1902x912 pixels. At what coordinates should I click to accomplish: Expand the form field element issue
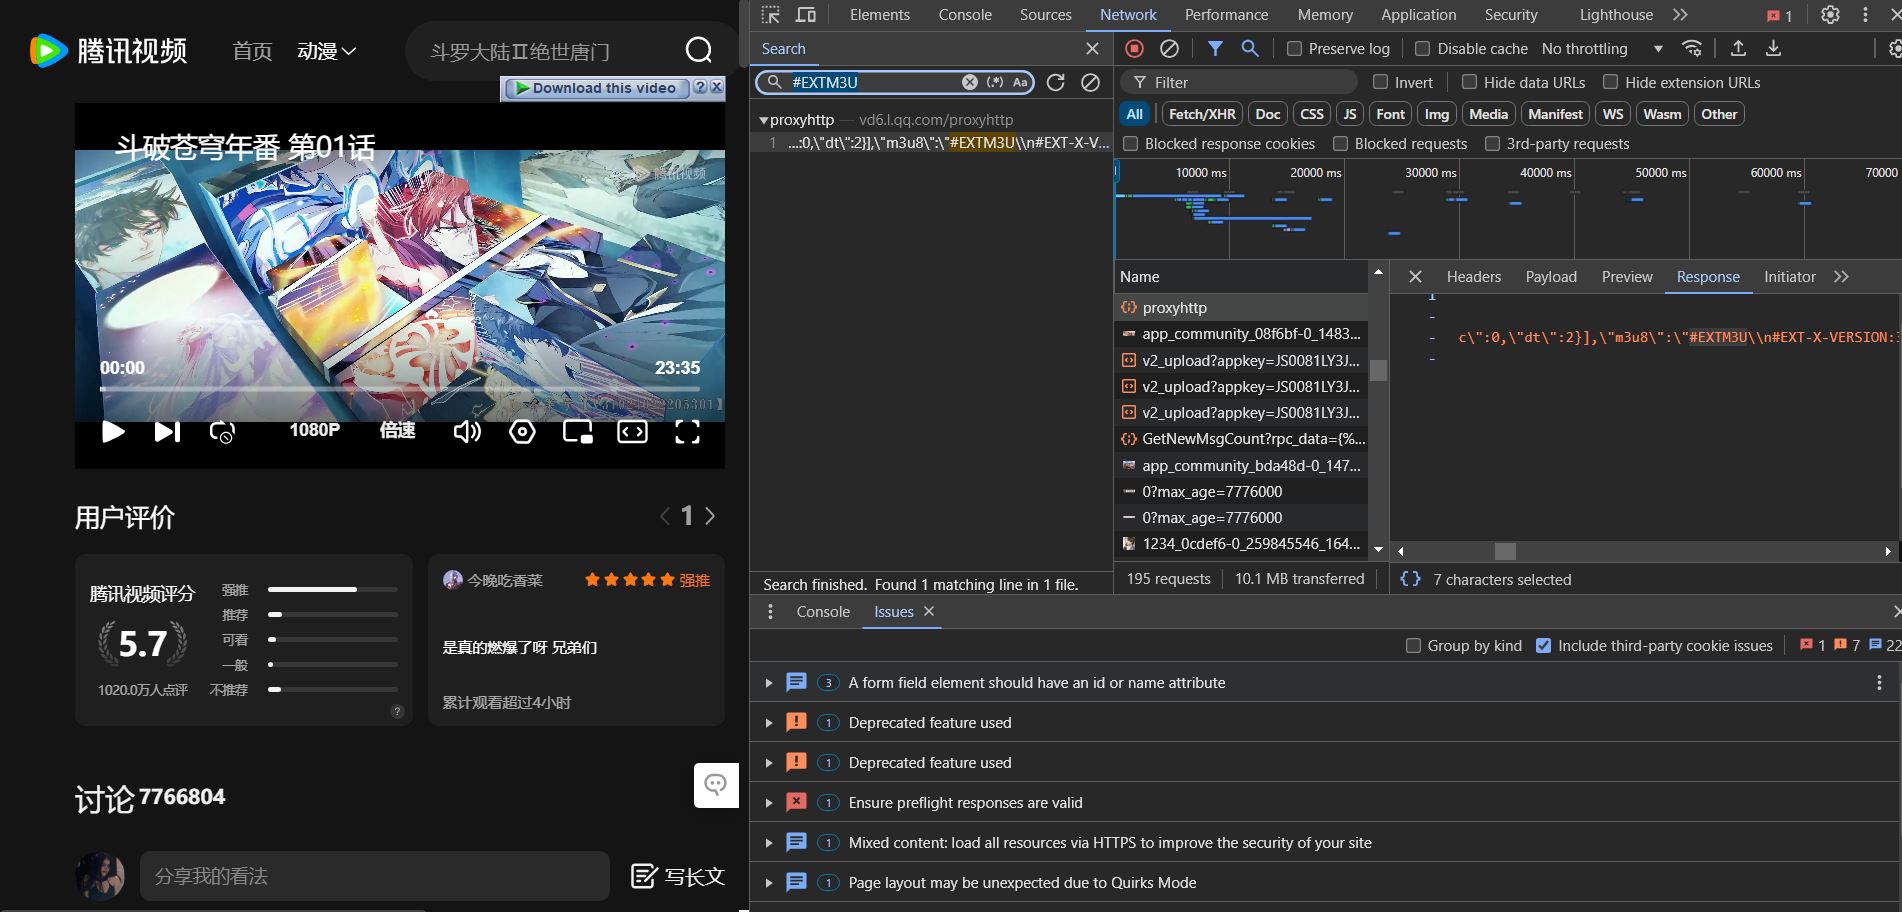click(x=768, y=683)
